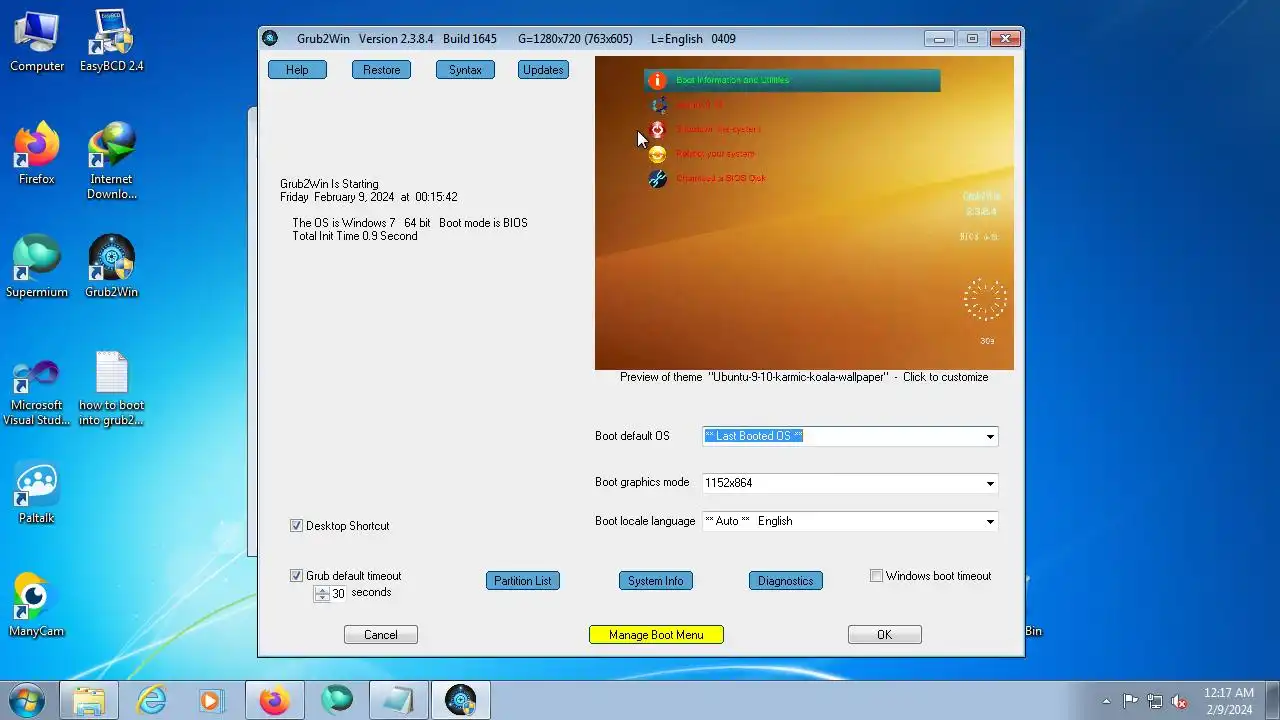Click the Shutdown the system icon in the preview

(657, 129)
